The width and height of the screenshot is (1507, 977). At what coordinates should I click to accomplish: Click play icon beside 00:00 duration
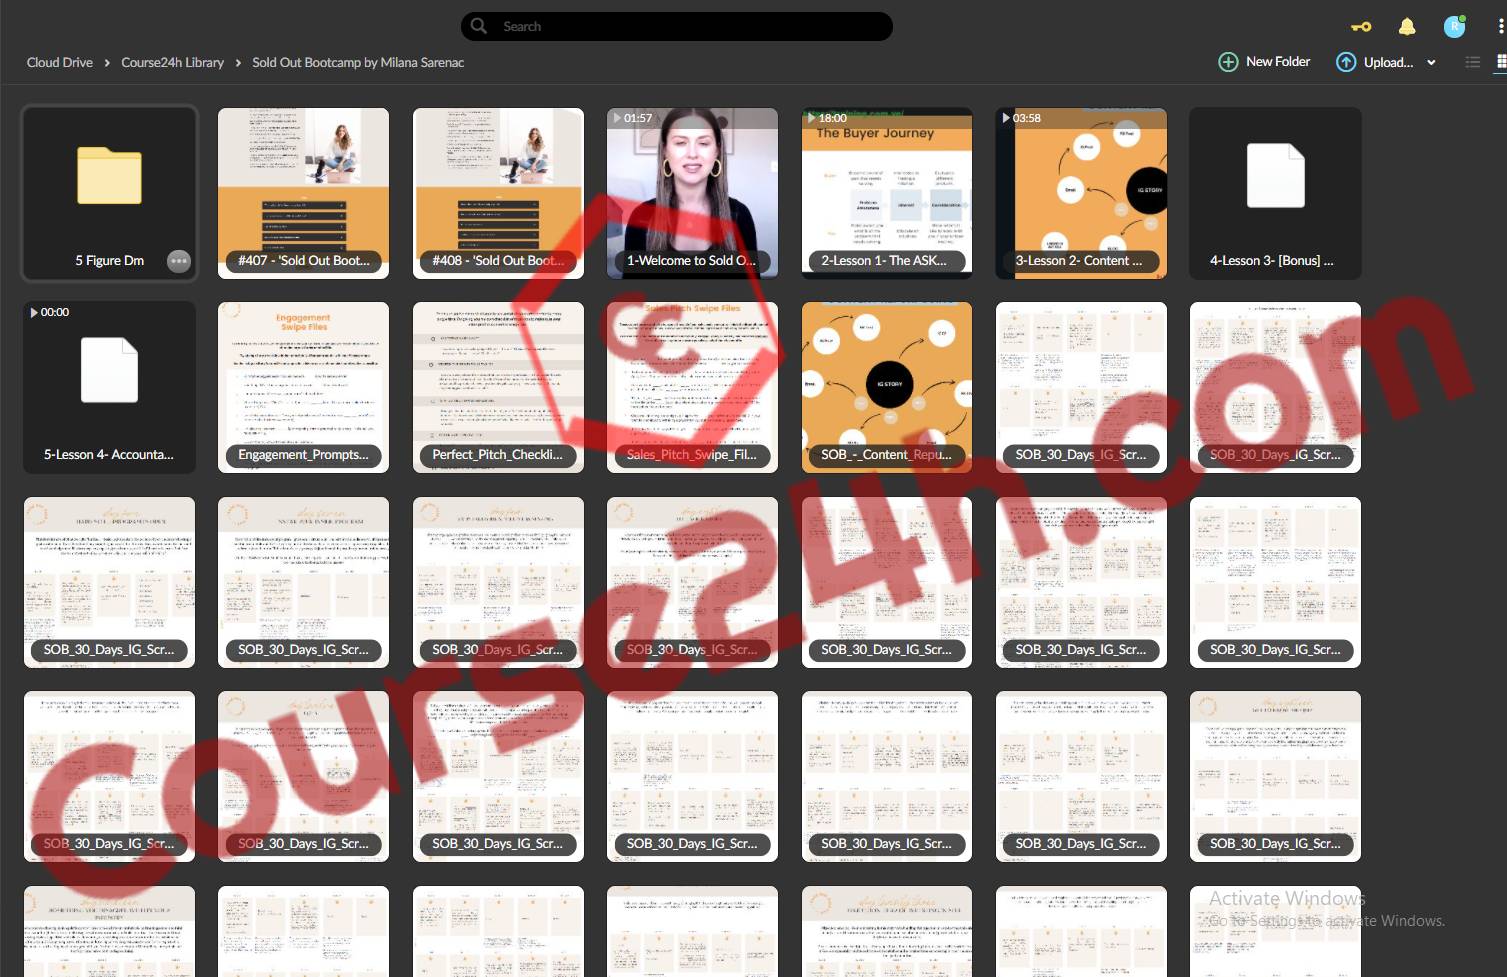pos(34,312)
